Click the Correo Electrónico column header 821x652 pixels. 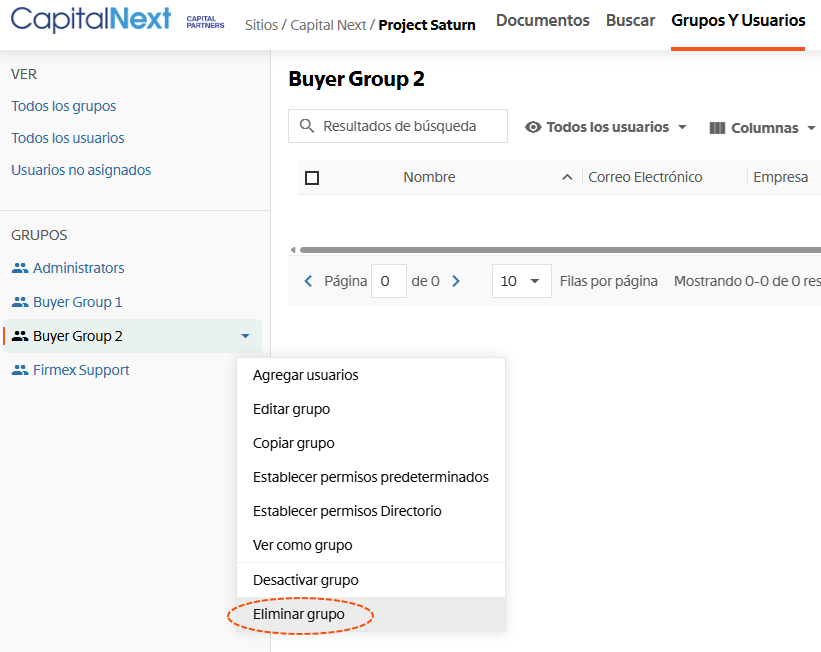645,177
